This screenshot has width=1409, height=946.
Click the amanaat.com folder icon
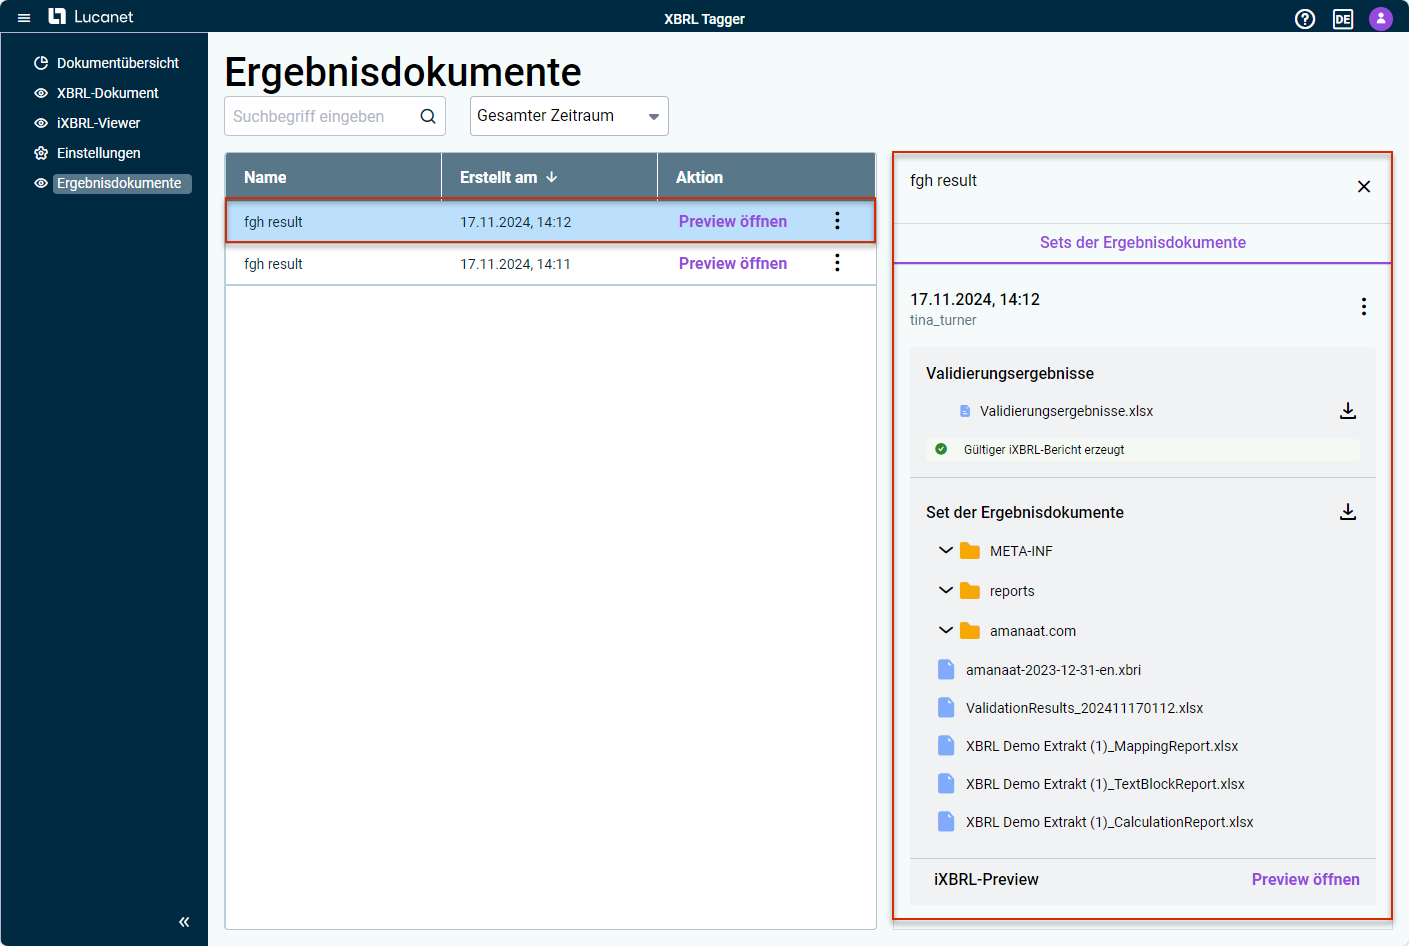tap(970, 631)
